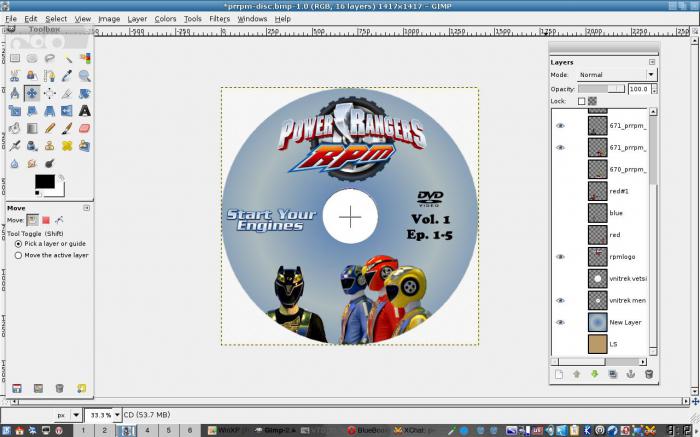Select the Airbrush tool
700x437 pixels.
pyautogui.click(x=15, y=146)
